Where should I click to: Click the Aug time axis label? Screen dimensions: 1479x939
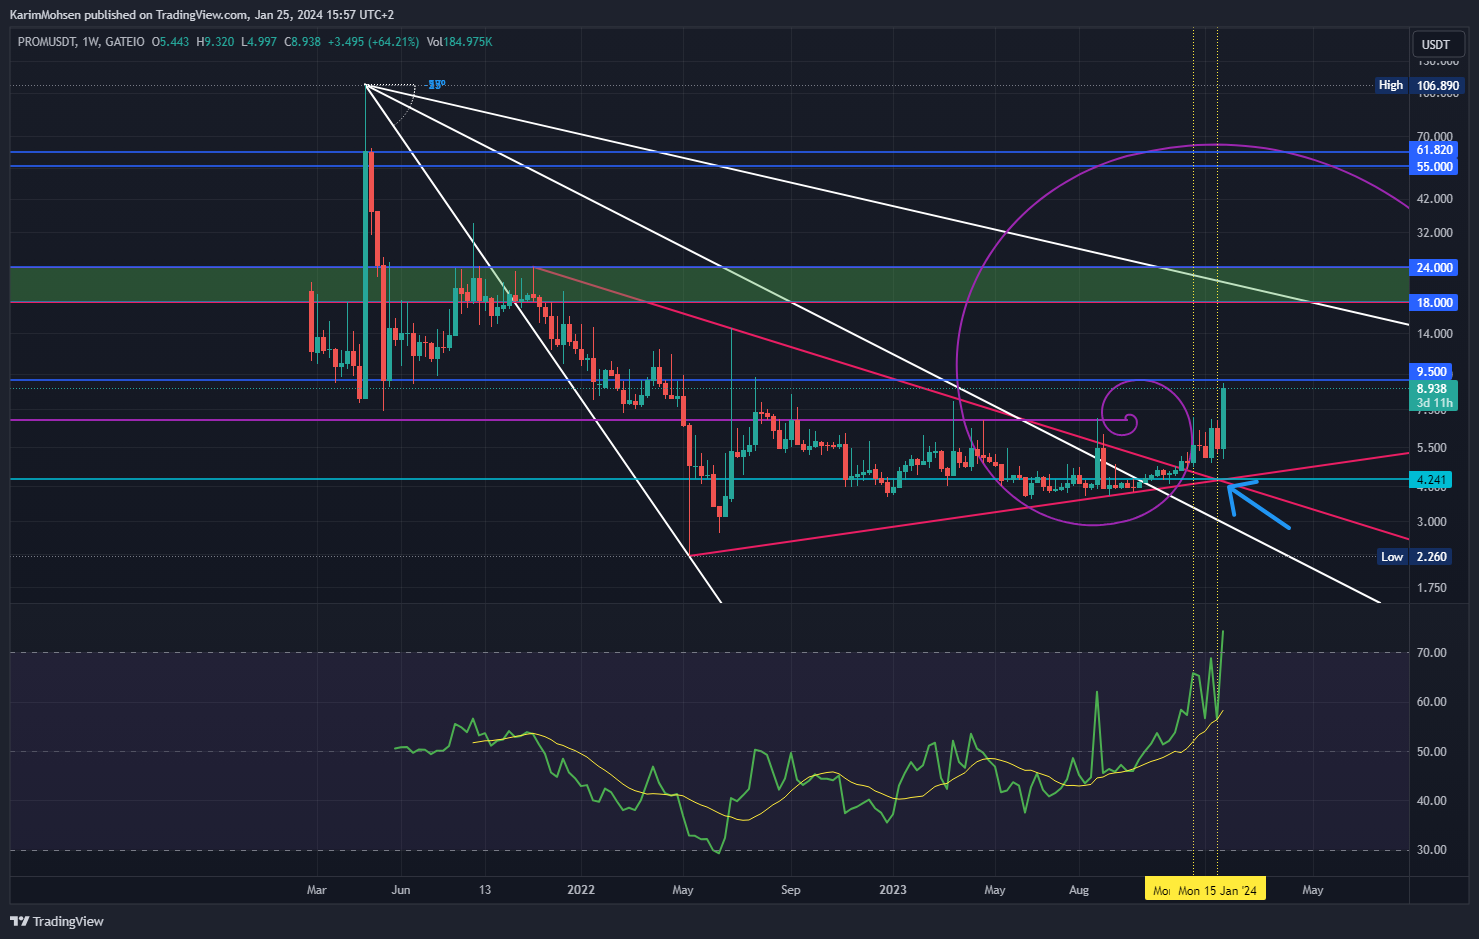point(1079,890)
